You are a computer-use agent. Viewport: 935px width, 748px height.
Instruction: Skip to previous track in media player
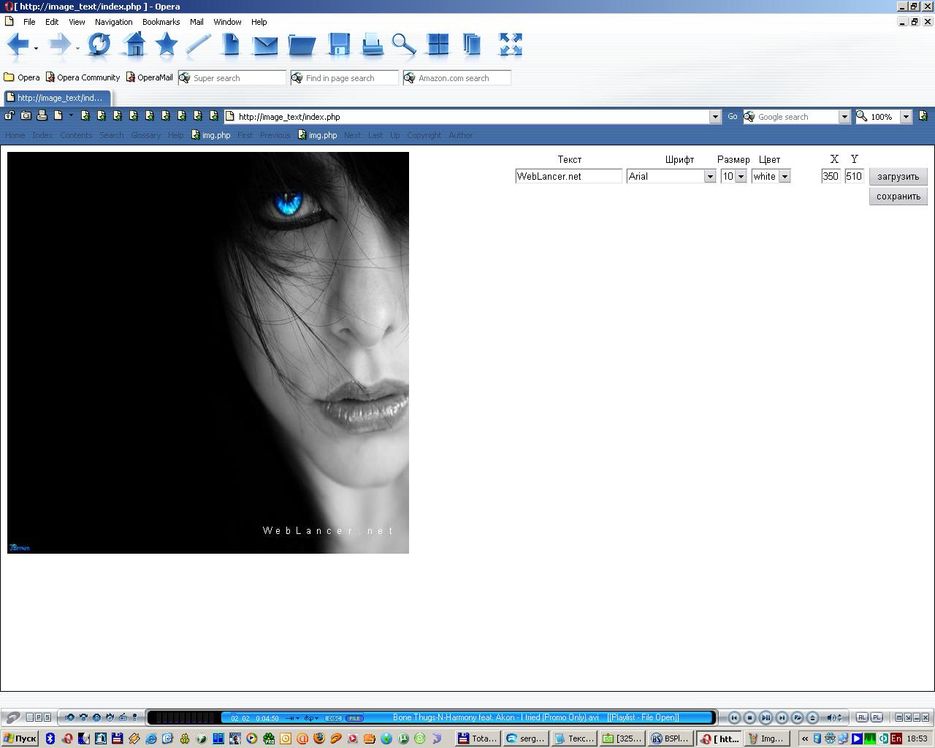(x=735, y=718)
